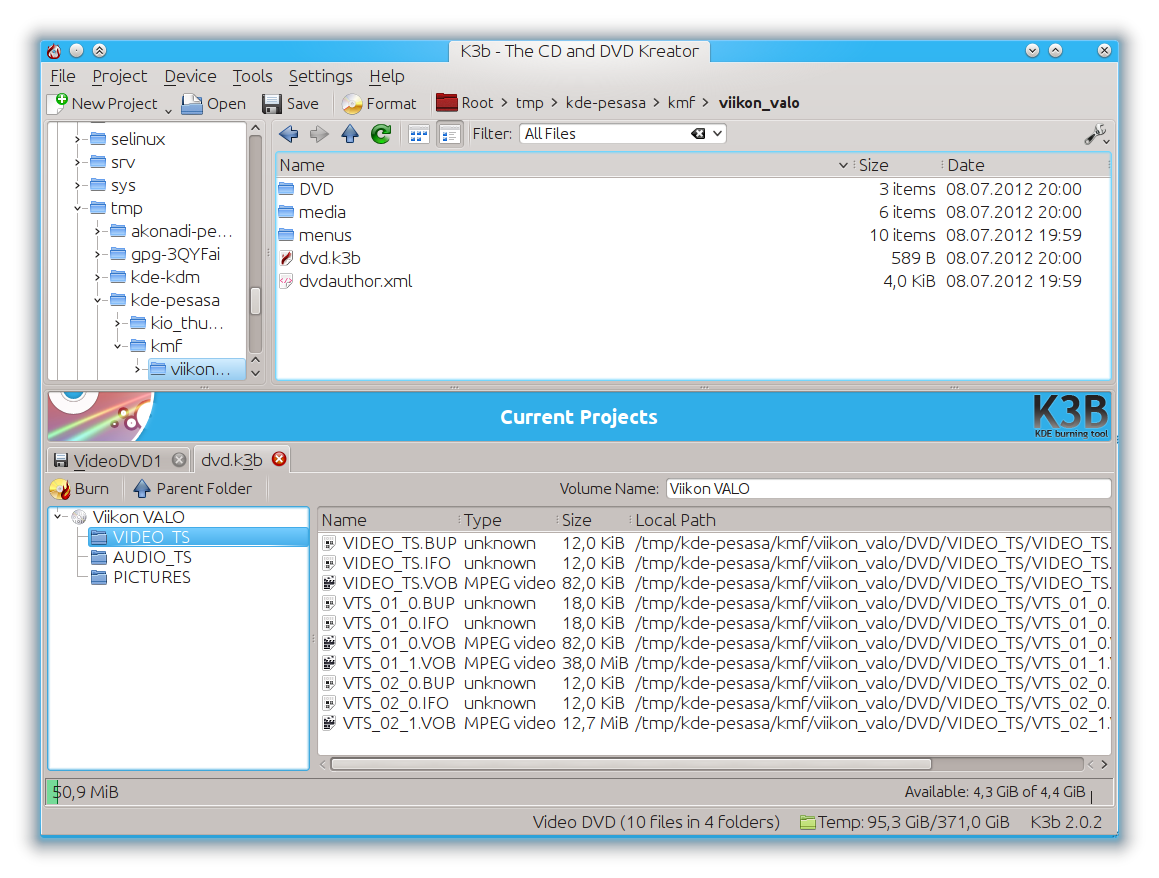Close the VideoDVD1 project tab
The width and height of the screenshot is (1159, 878).
(179, 460)
